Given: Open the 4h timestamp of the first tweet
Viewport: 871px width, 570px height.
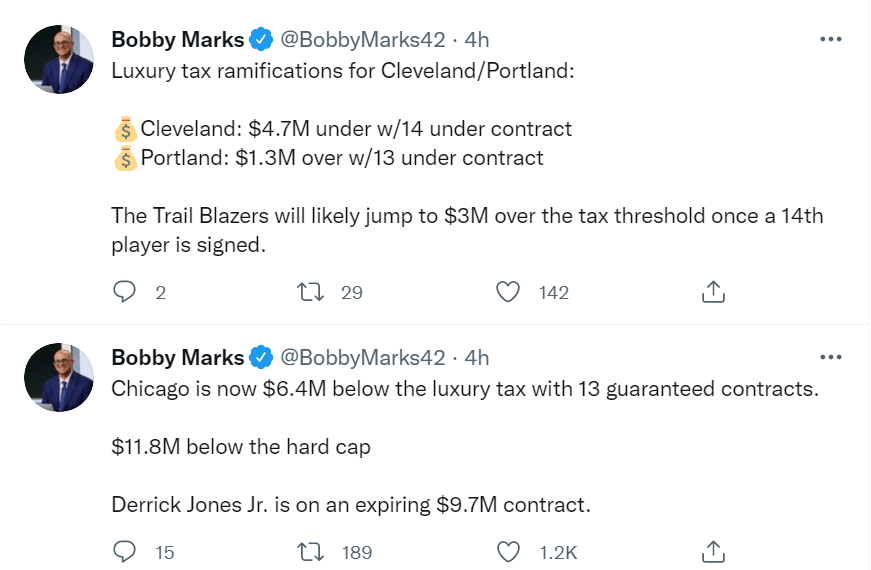Looking at the screenshot, I should 477,40.
